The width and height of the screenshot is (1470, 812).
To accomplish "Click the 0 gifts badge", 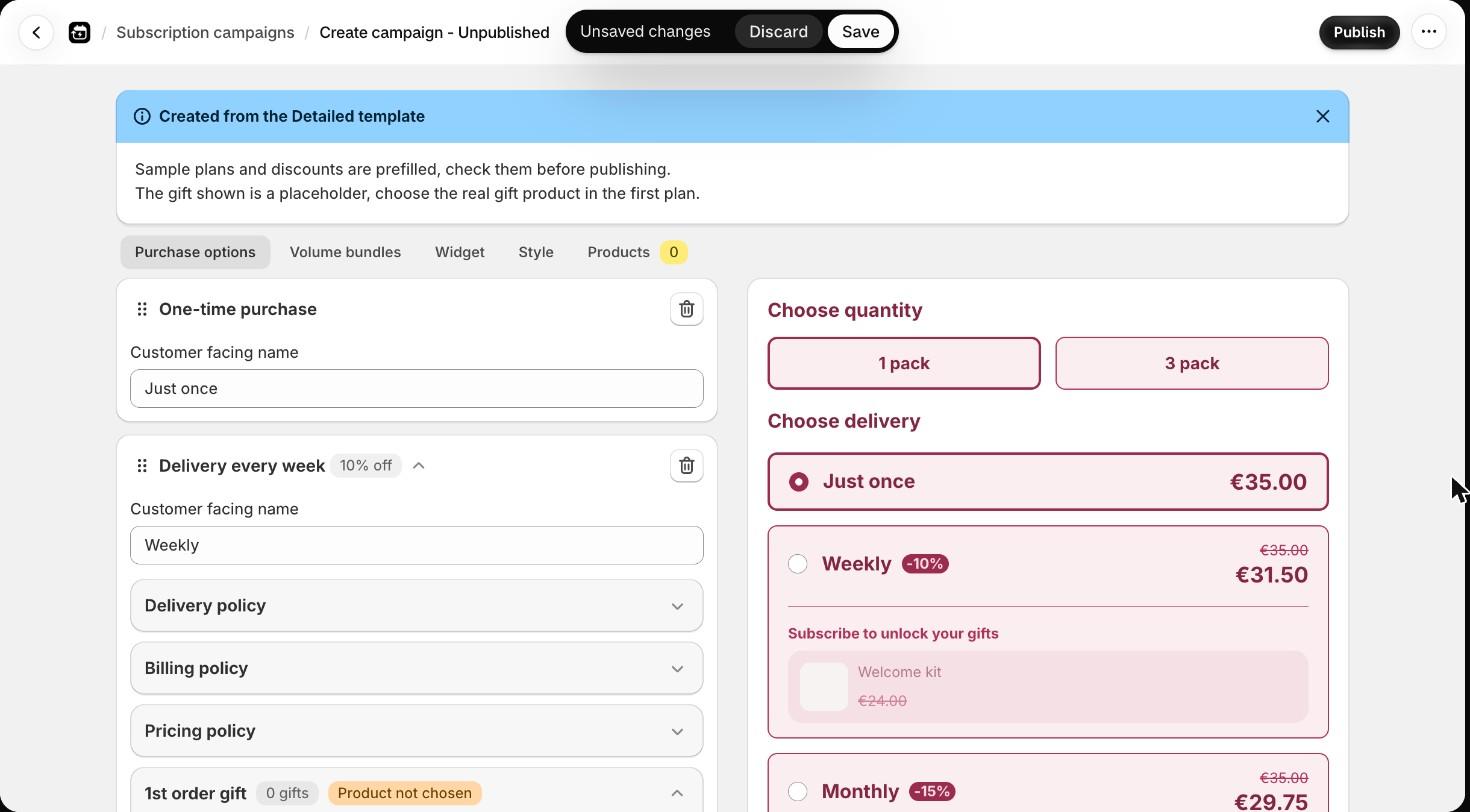I will pos(287,793).
